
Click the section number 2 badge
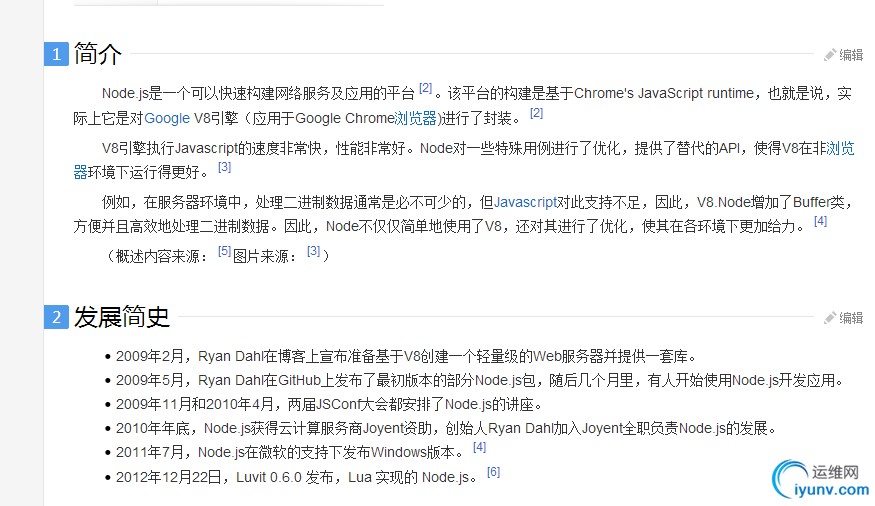pos(56,317)
